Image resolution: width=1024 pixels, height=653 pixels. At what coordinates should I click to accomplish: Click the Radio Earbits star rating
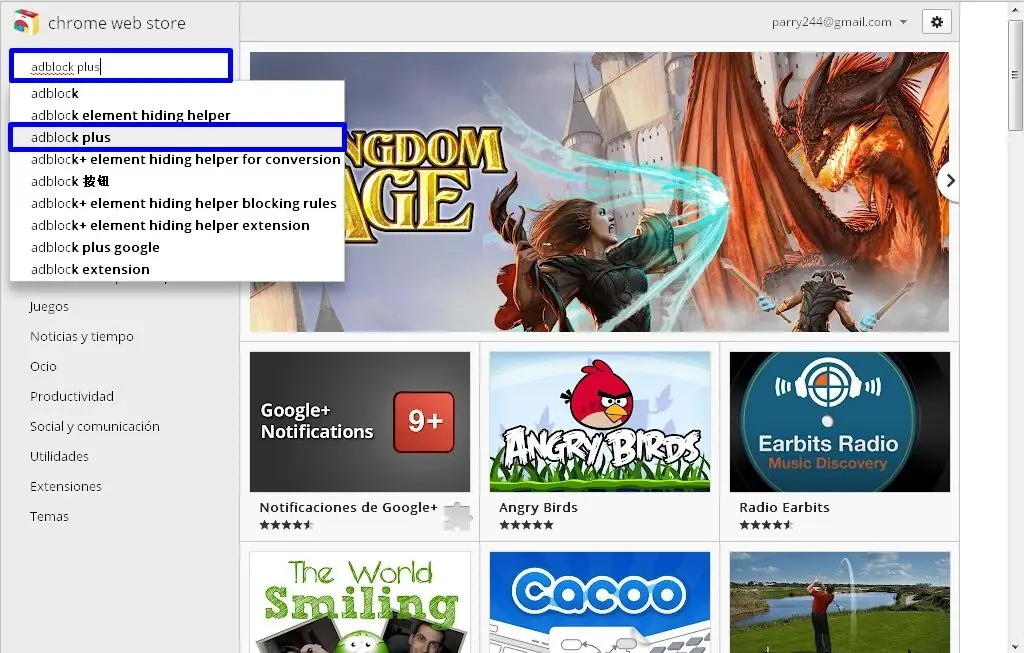[766, 524]
